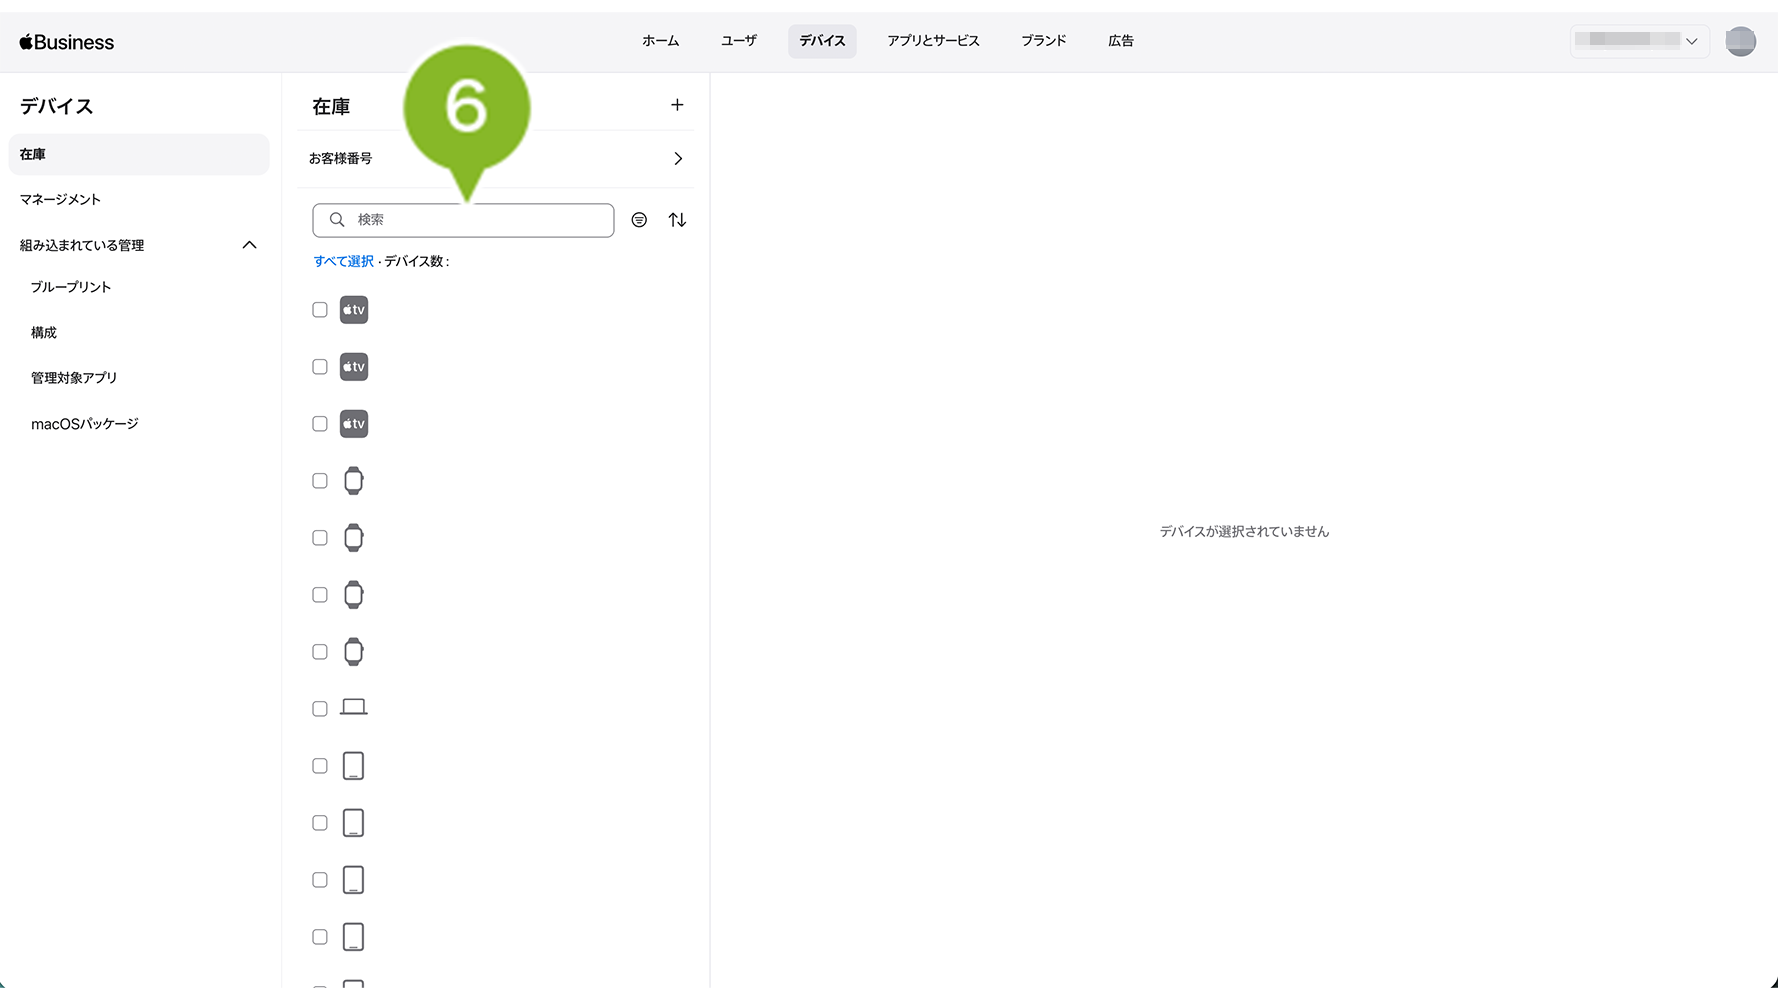Click the すべて選択 link
Screen dimensions: 1778x1000
point(343,261)
